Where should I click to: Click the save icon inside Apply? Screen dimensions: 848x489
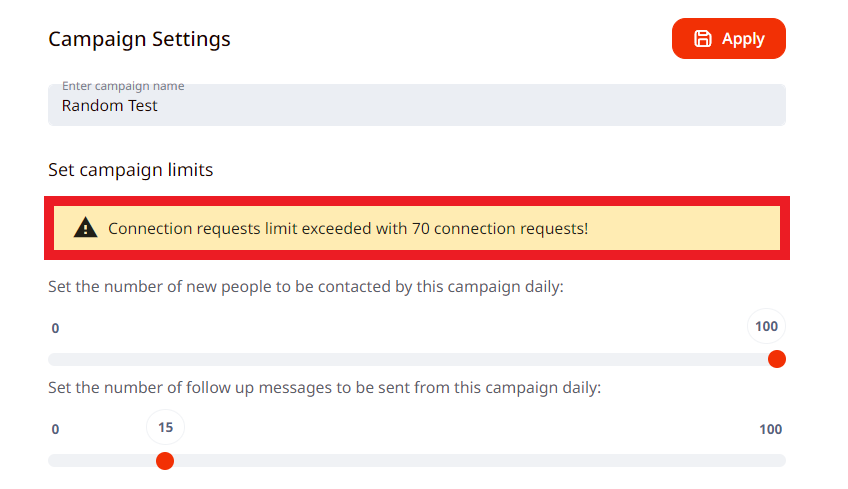[x=703, y=39]
